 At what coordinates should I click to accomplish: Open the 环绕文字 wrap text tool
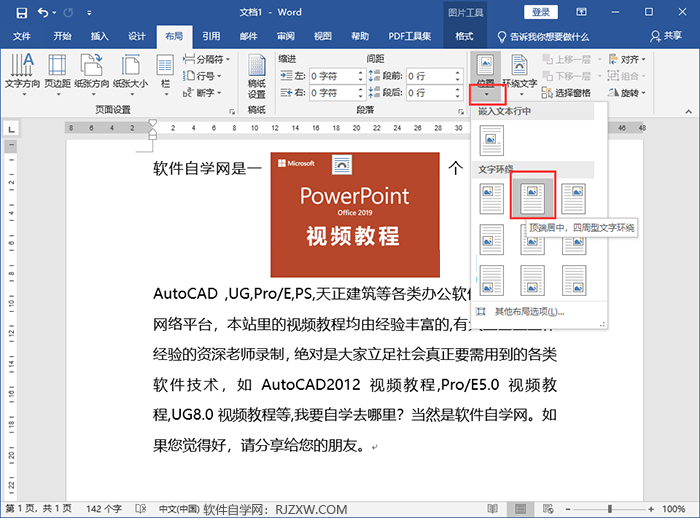point(520,75)
